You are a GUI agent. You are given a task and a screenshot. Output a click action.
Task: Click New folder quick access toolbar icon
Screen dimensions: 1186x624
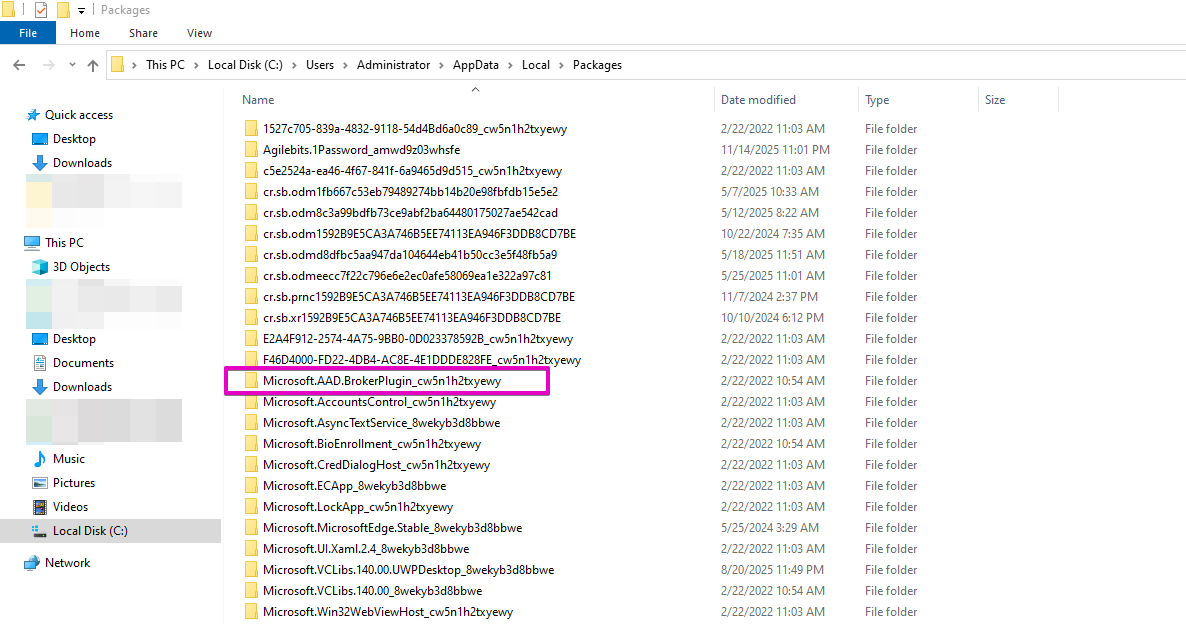tap(64, 10)
